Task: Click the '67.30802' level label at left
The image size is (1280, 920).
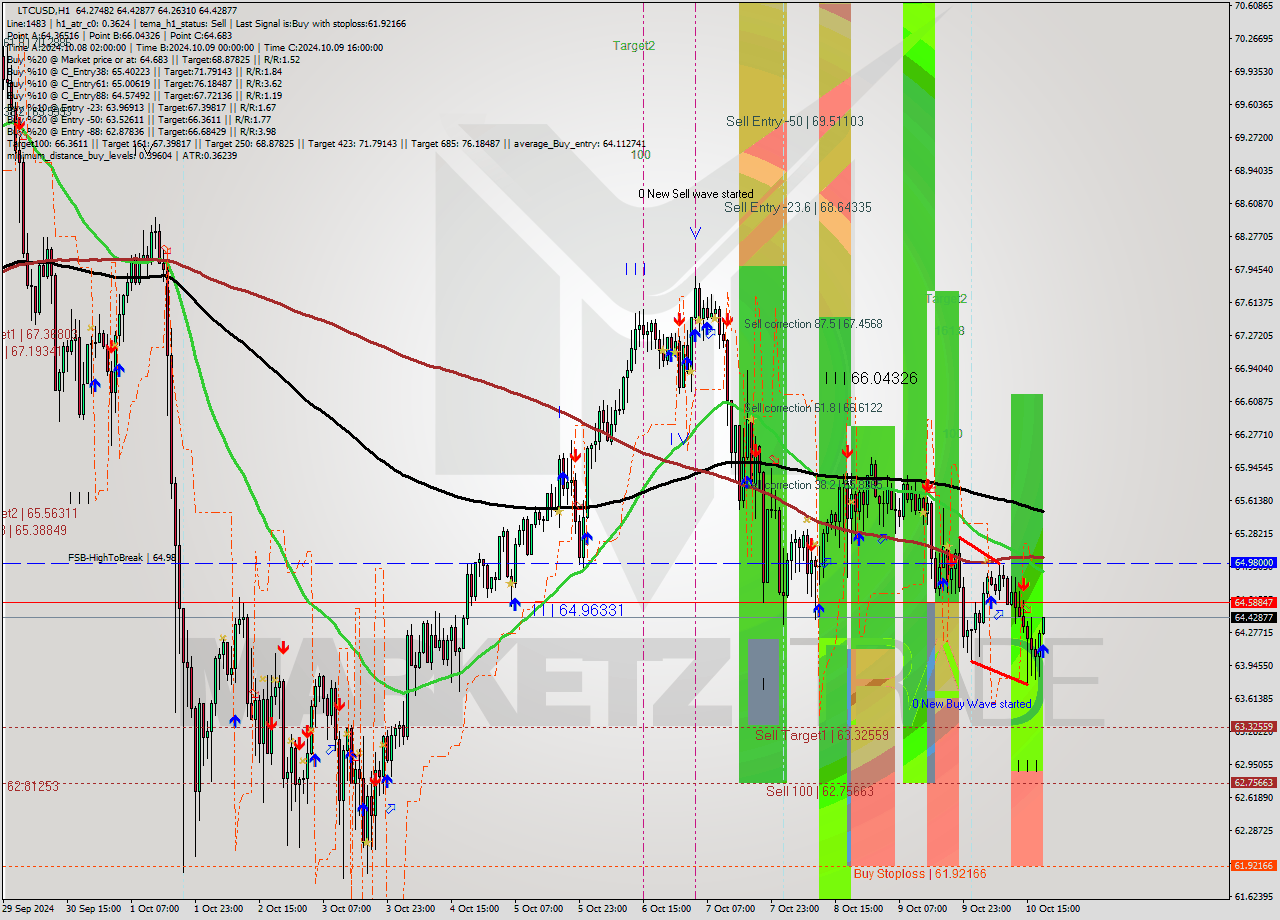Action: pos(39,334)
